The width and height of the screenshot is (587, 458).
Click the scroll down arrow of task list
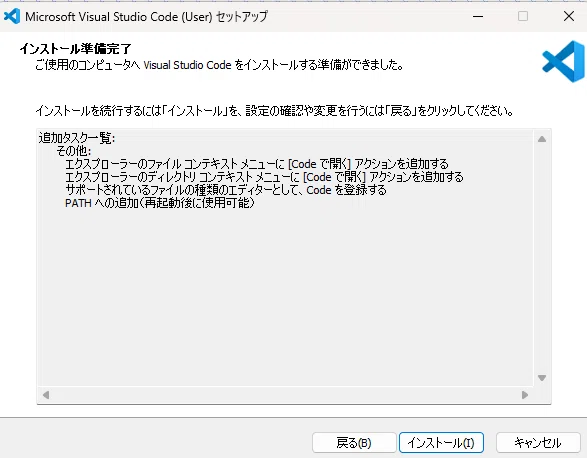coord(542,378)
